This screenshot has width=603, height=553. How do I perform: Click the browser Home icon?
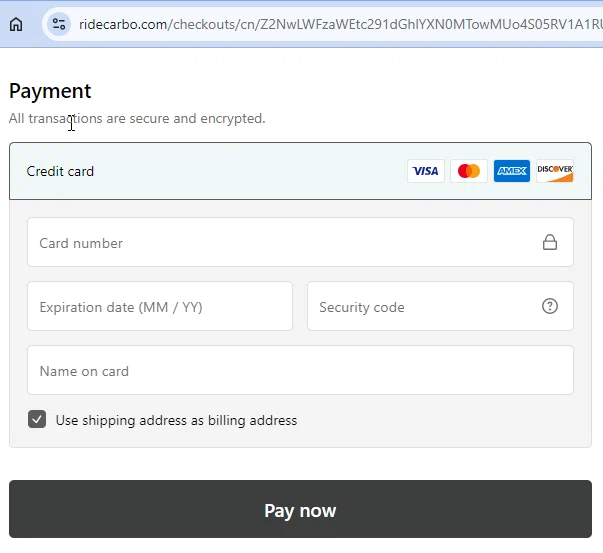(x=16, y=24)
